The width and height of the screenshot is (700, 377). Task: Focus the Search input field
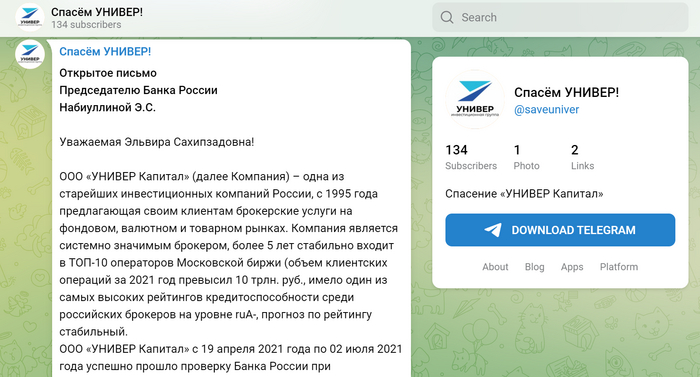[560, 17]
